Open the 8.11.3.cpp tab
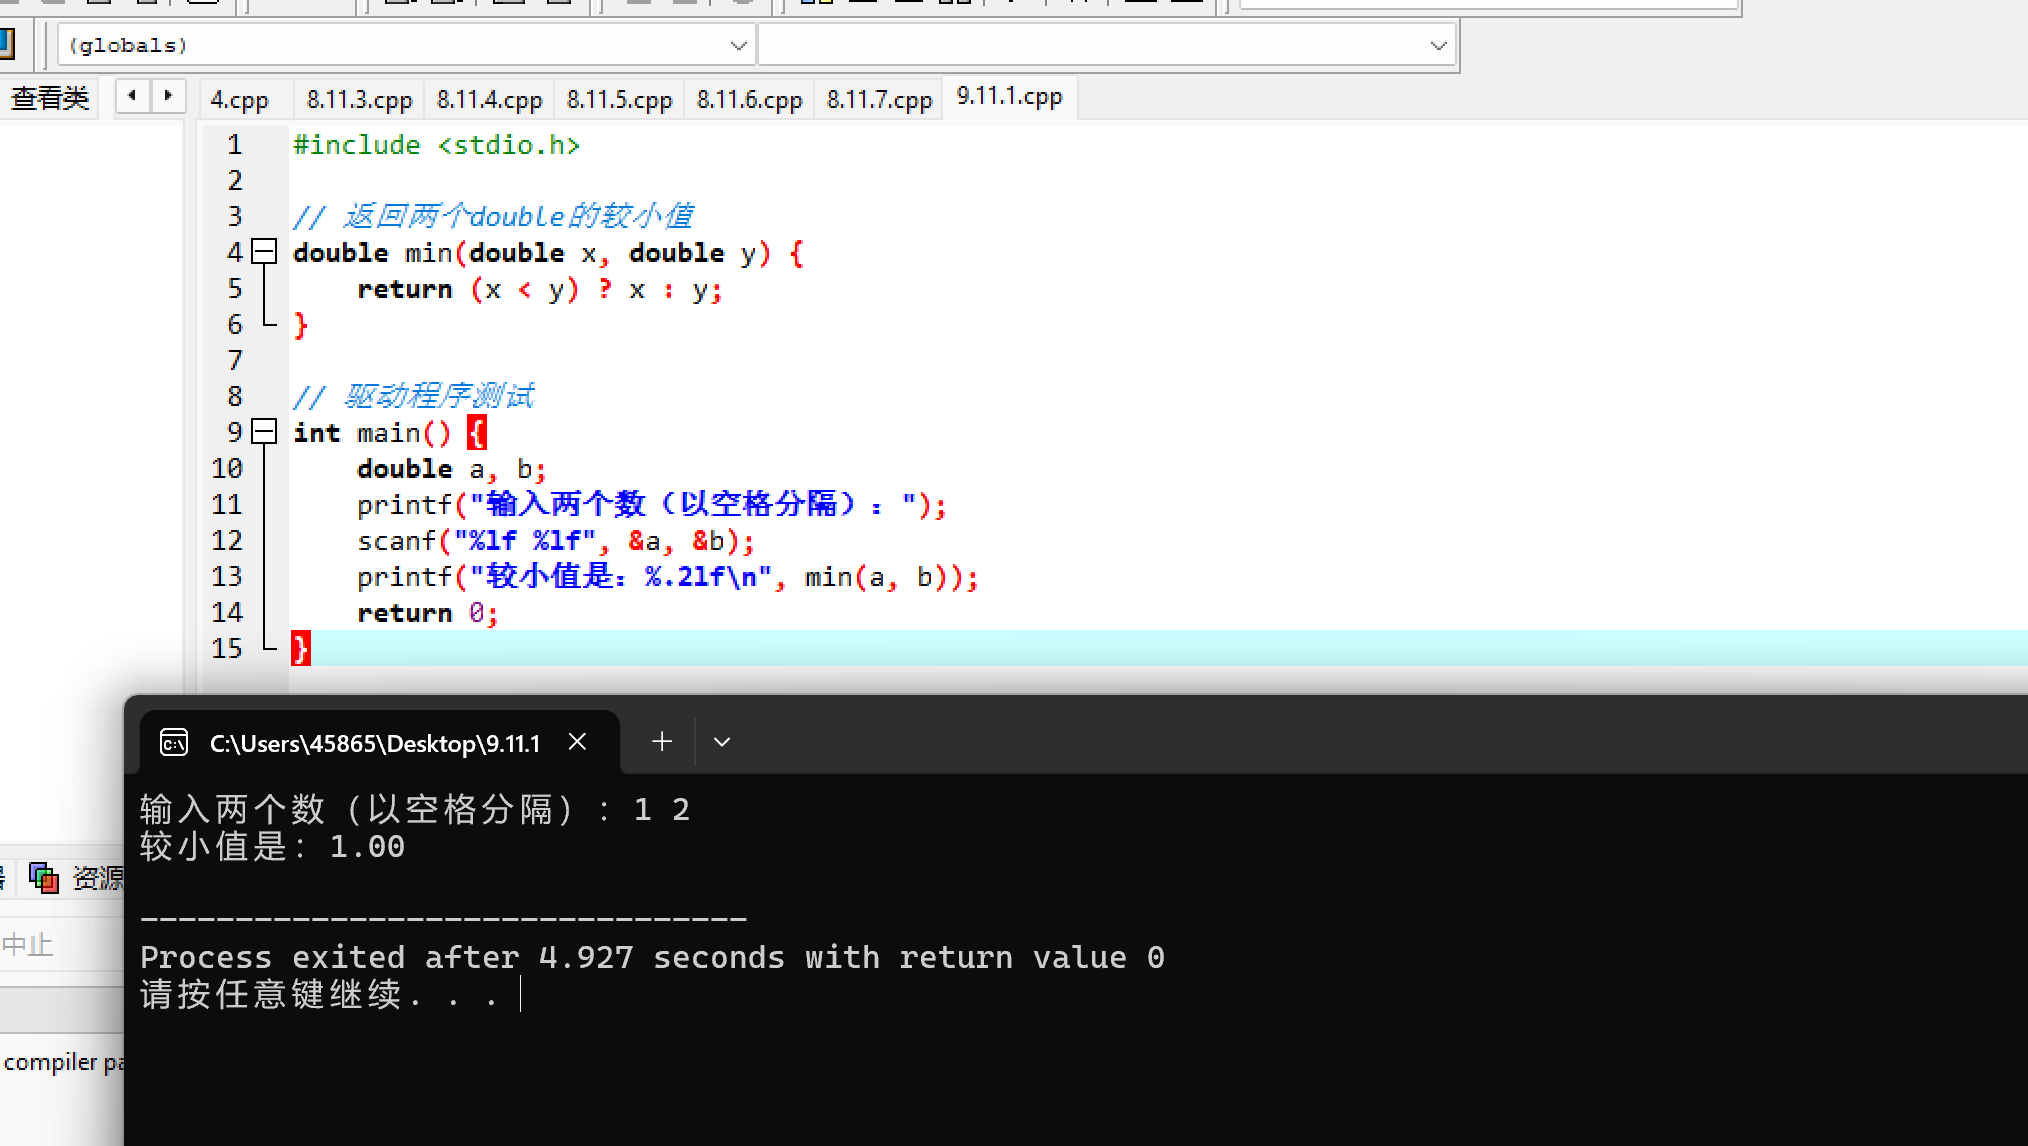The width and height of the screenshot is (2028, 1146). [359, 100]
